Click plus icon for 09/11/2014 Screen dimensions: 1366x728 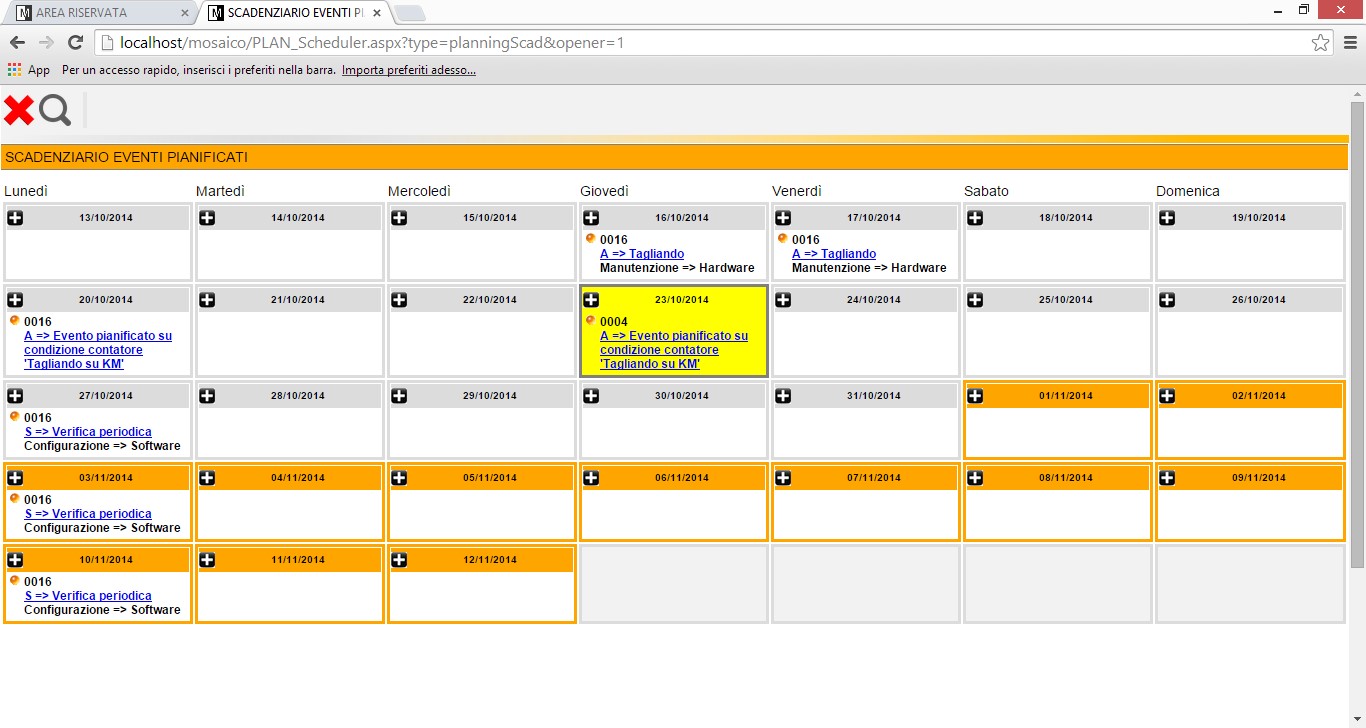[x=1167, y=478]
